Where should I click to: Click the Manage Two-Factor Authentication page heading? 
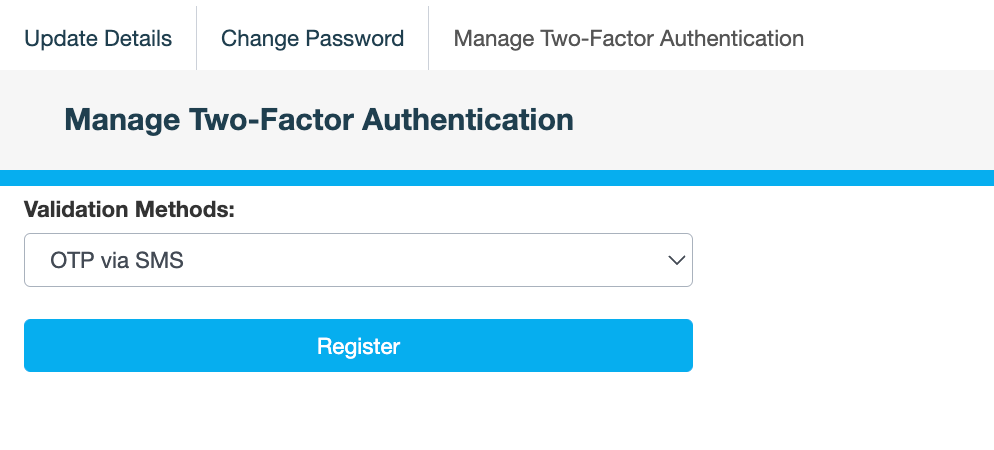coord(319,120)
